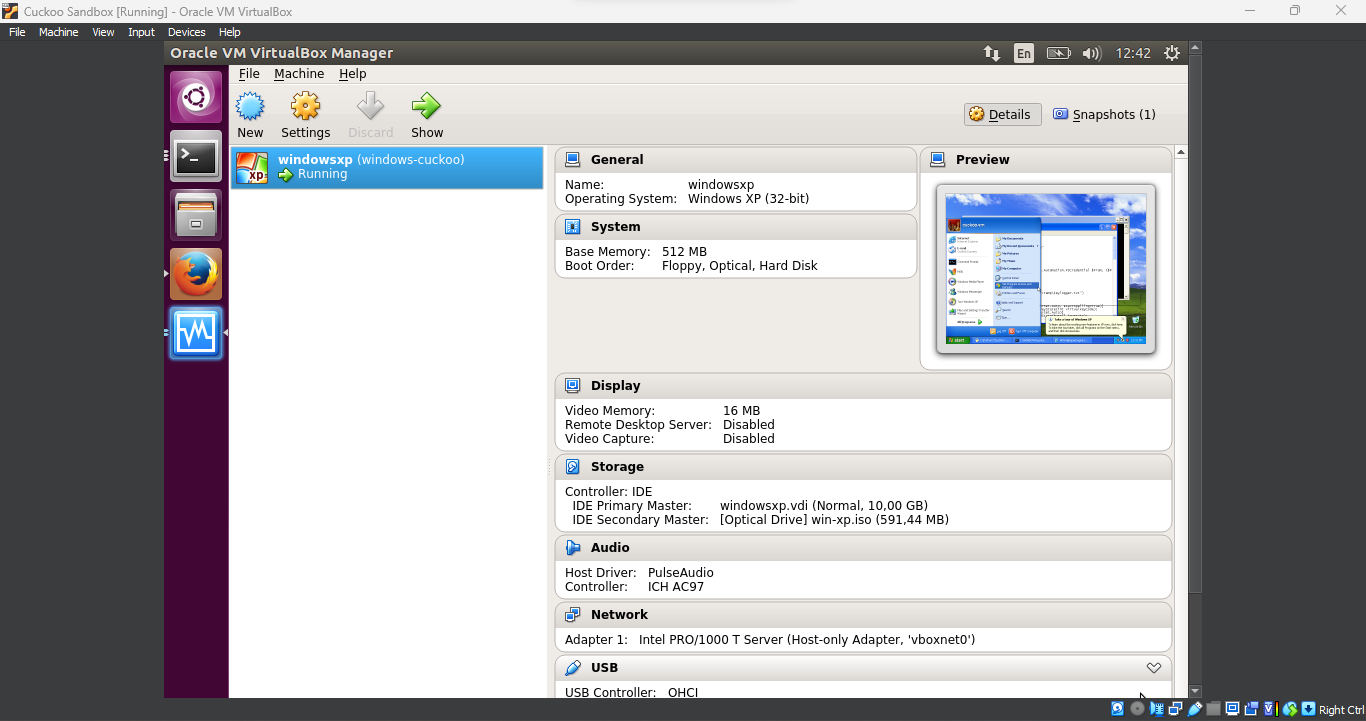This screenshot has width=1366, height=721.
Task: Launch Firefox from the Ubuntu launcher
Action: 196,274
